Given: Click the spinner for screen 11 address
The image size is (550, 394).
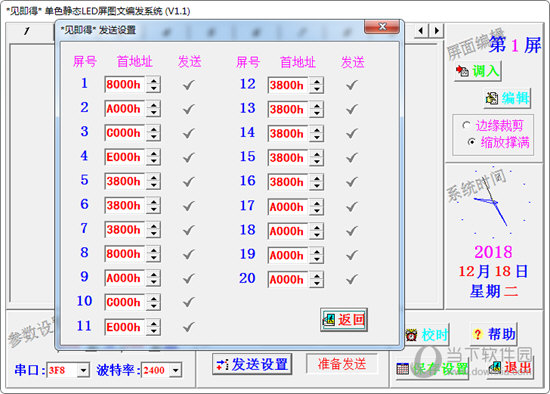Looking at the screenshot, I should click(x=153, y=327).
